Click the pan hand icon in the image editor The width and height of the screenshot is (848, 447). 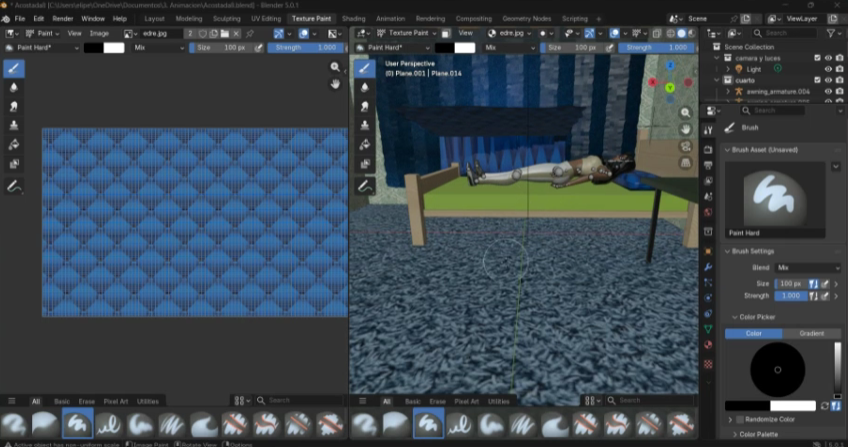pos(336,84)
